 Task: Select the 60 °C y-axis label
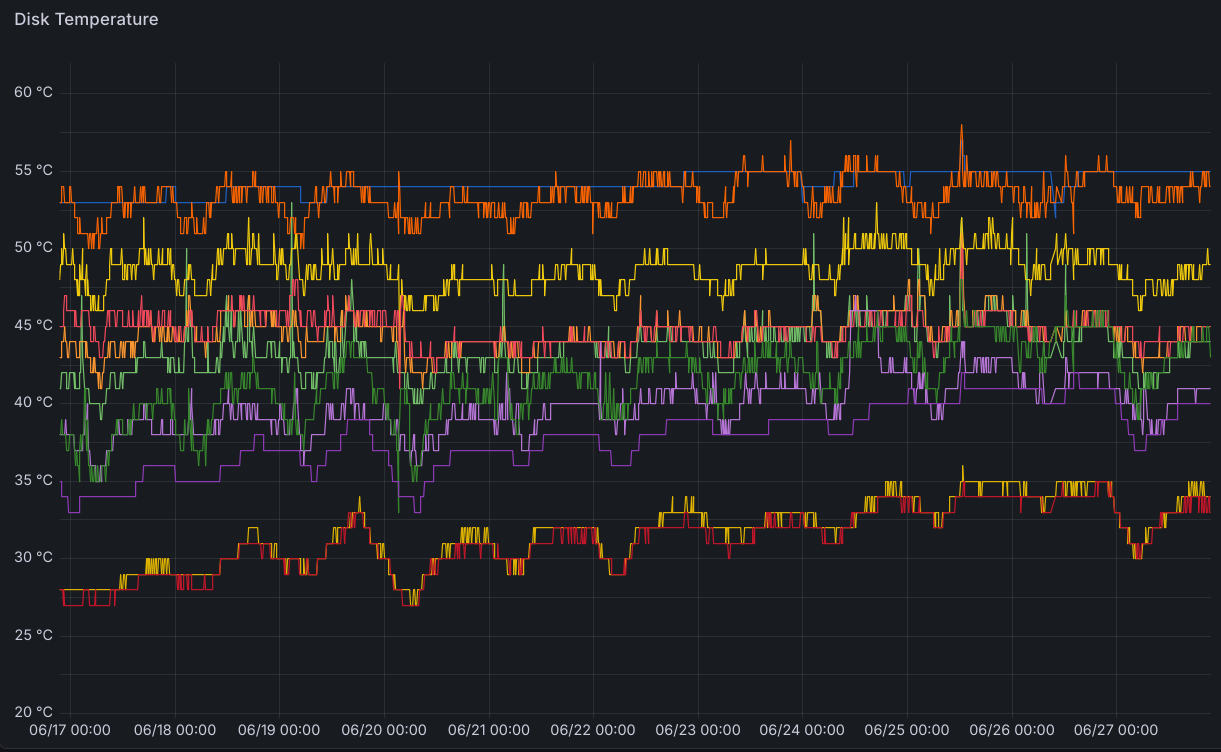click(x=33, y=92)
